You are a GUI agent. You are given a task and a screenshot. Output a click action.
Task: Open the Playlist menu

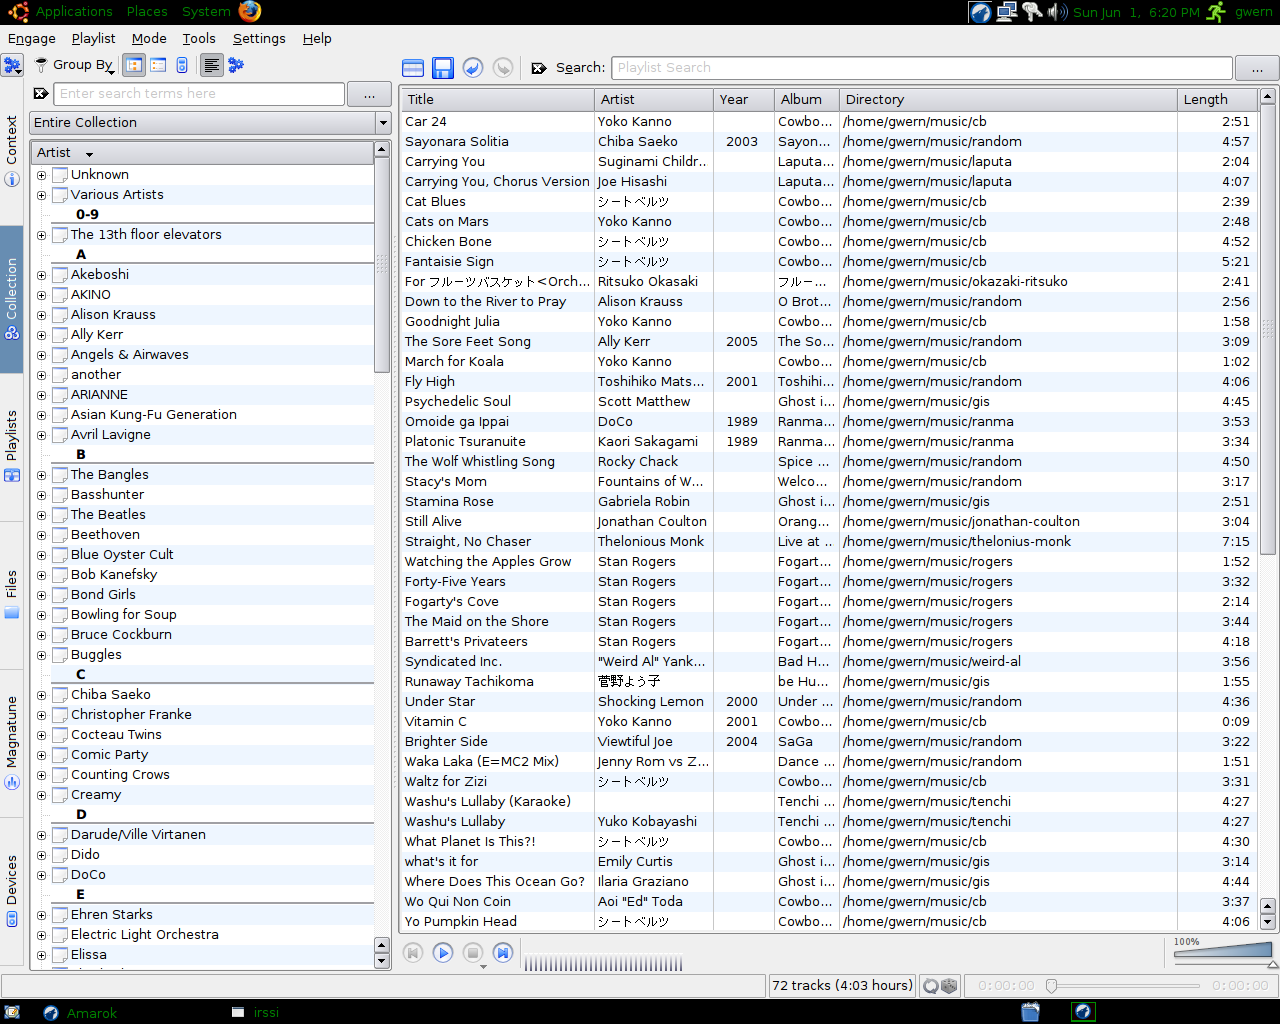tap(94, 39)
